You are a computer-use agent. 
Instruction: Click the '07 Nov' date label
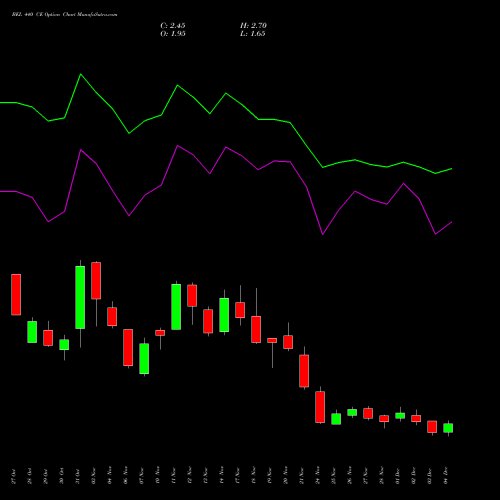[142, 475]
